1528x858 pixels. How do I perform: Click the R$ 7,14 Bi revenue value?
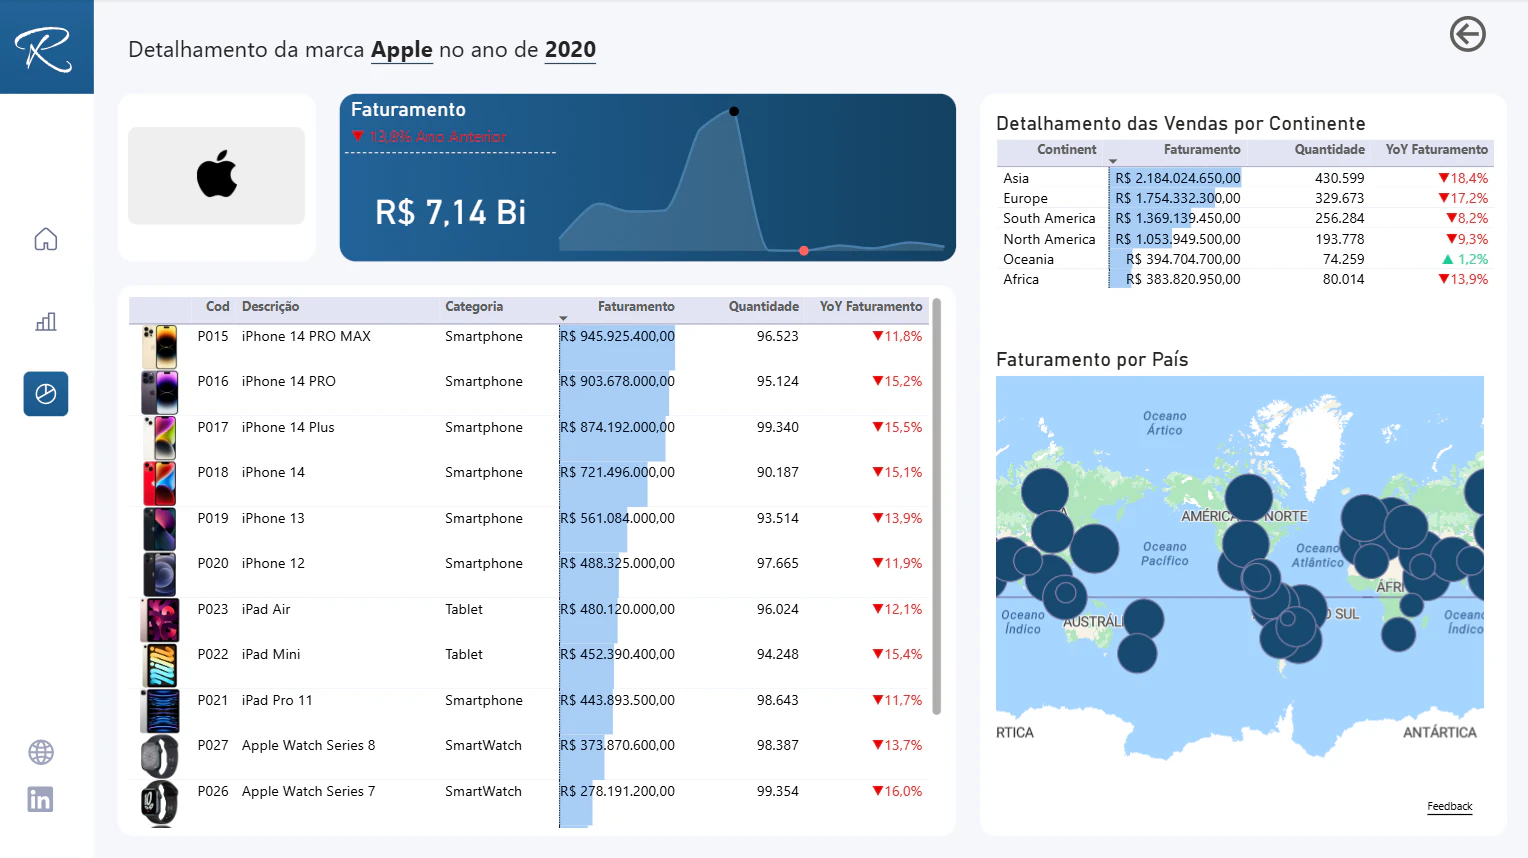(x=450, y=212)
